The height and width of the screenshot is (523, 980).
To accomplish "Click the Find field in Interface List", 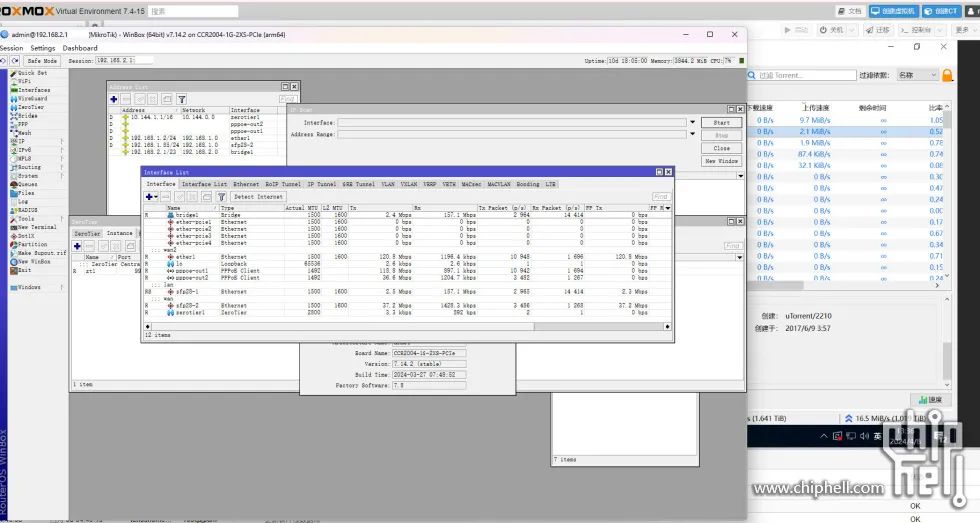I will (x=661, y=197).
